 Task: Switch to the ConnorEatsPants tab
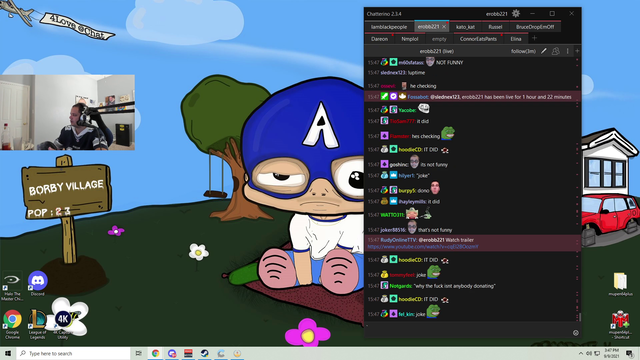[x=478, y=39]
